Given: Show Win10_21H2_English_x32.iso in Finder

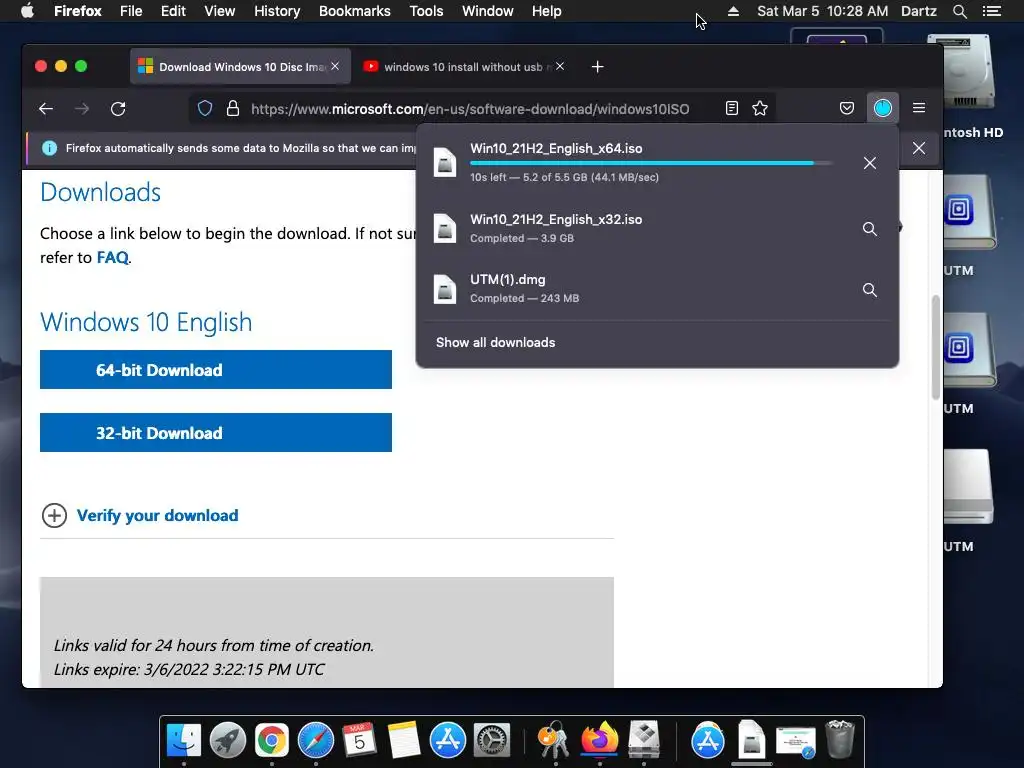Looking at the screenshot, I should (x=869, y=229).
